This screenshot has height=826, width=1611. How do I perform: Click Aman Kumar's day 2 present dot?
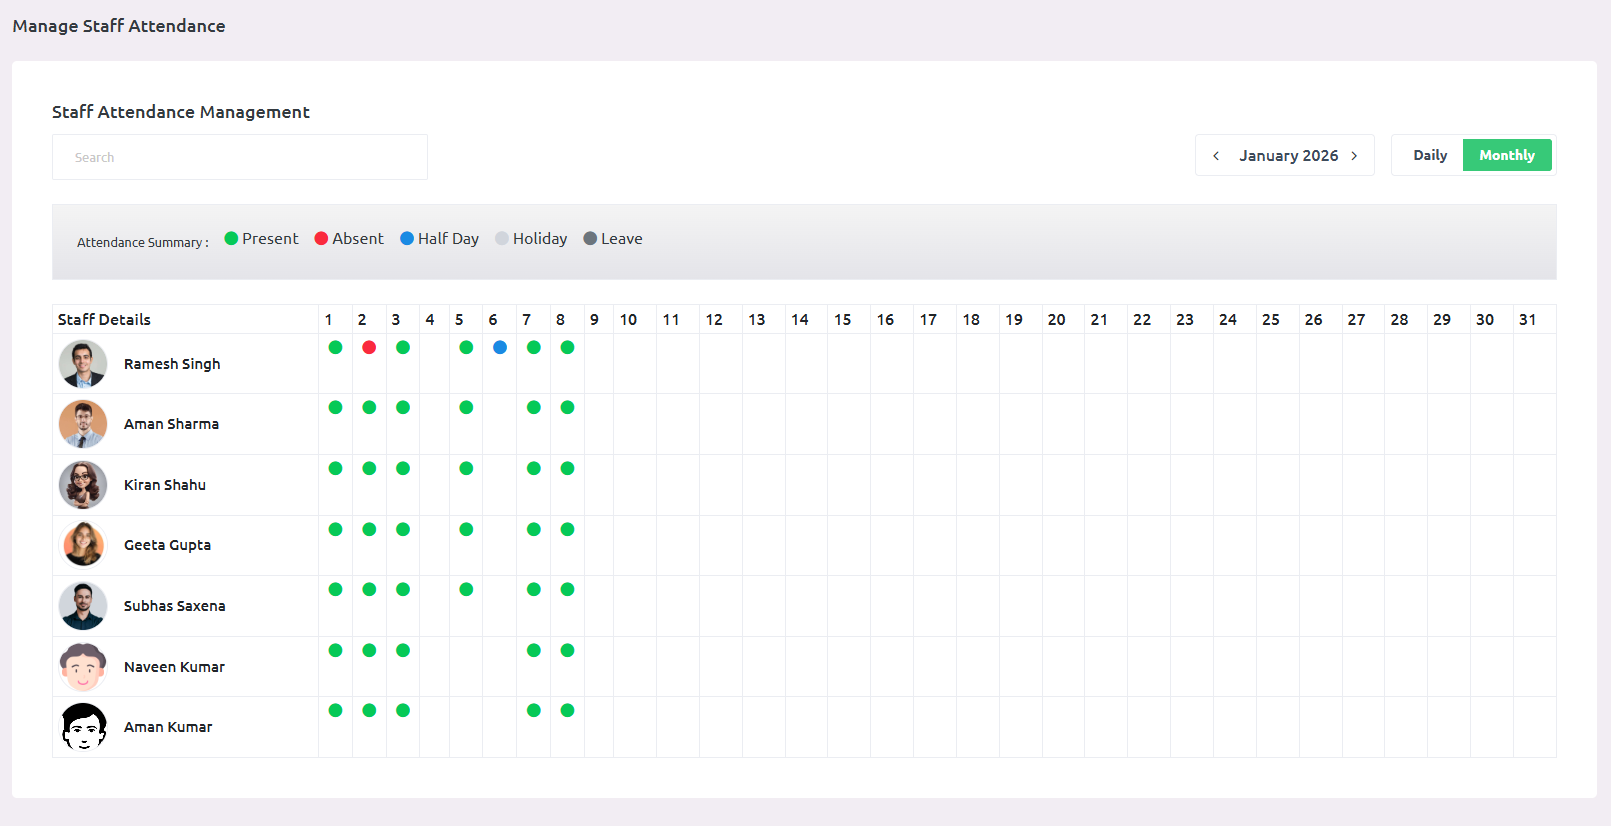click(x=369, y=710)
